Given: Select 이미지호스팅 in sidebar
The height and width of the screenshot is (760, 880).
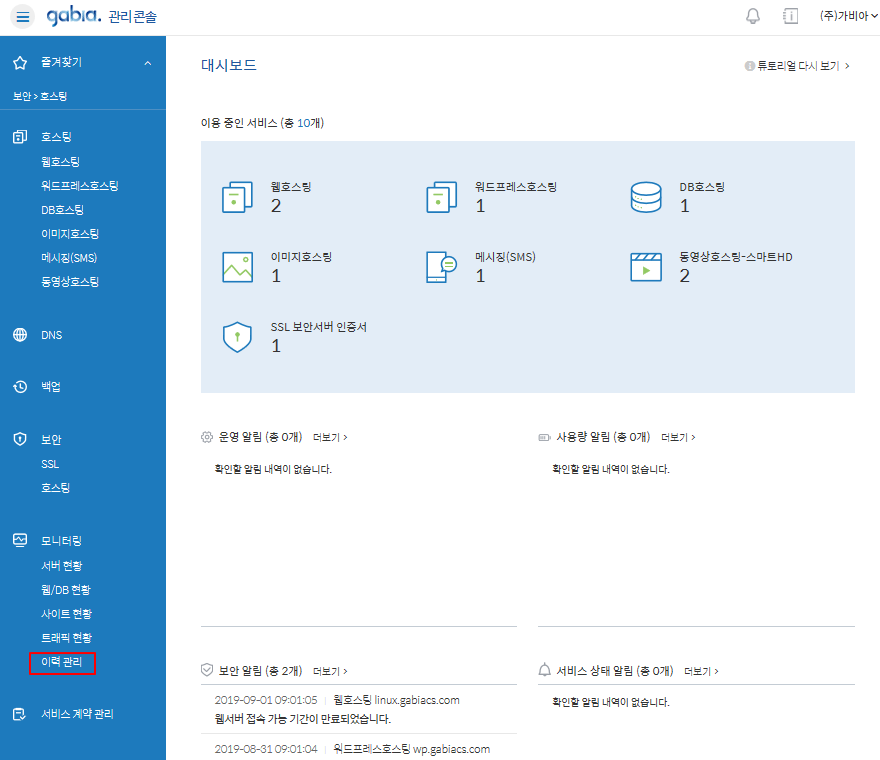Looking at the screenshot, I should [x=70, y=234].
